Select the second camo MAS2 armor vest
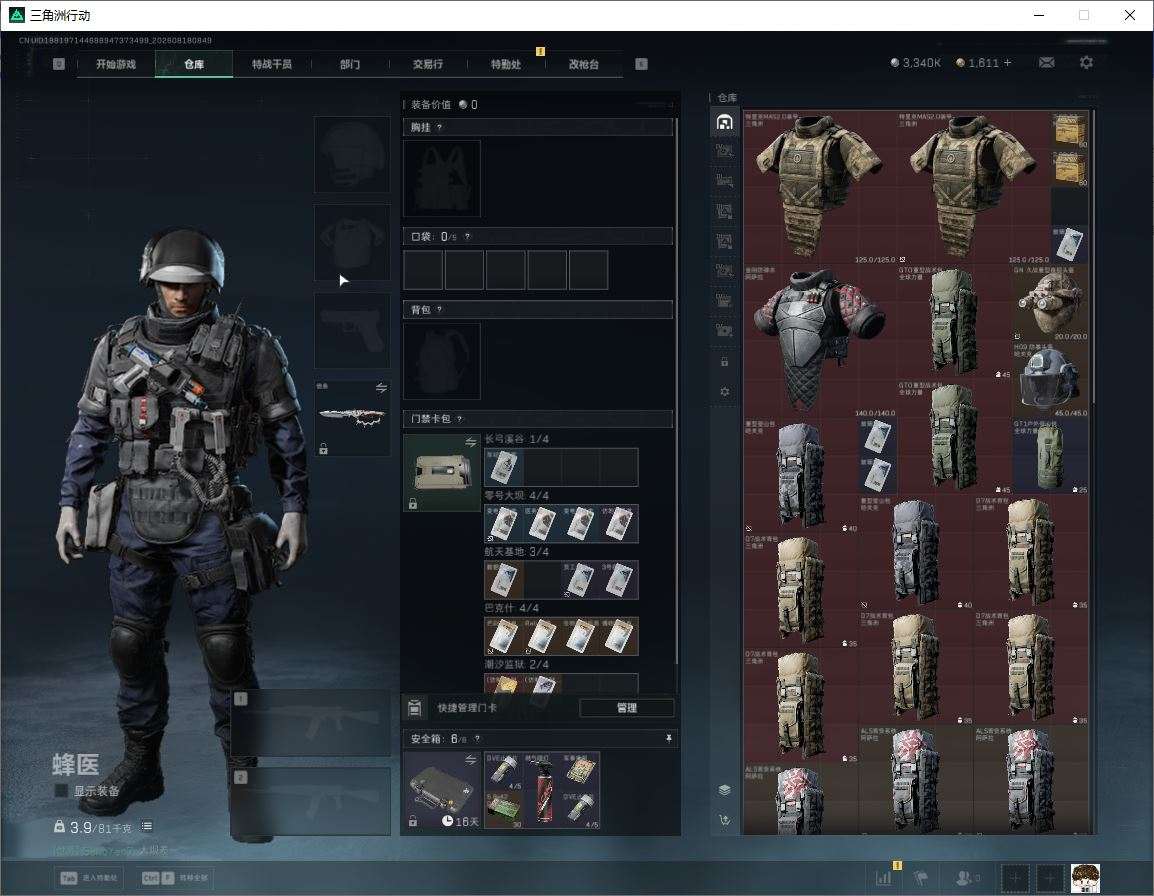The height and width of the screenshot is (896, 1154). tap(973, 187)
